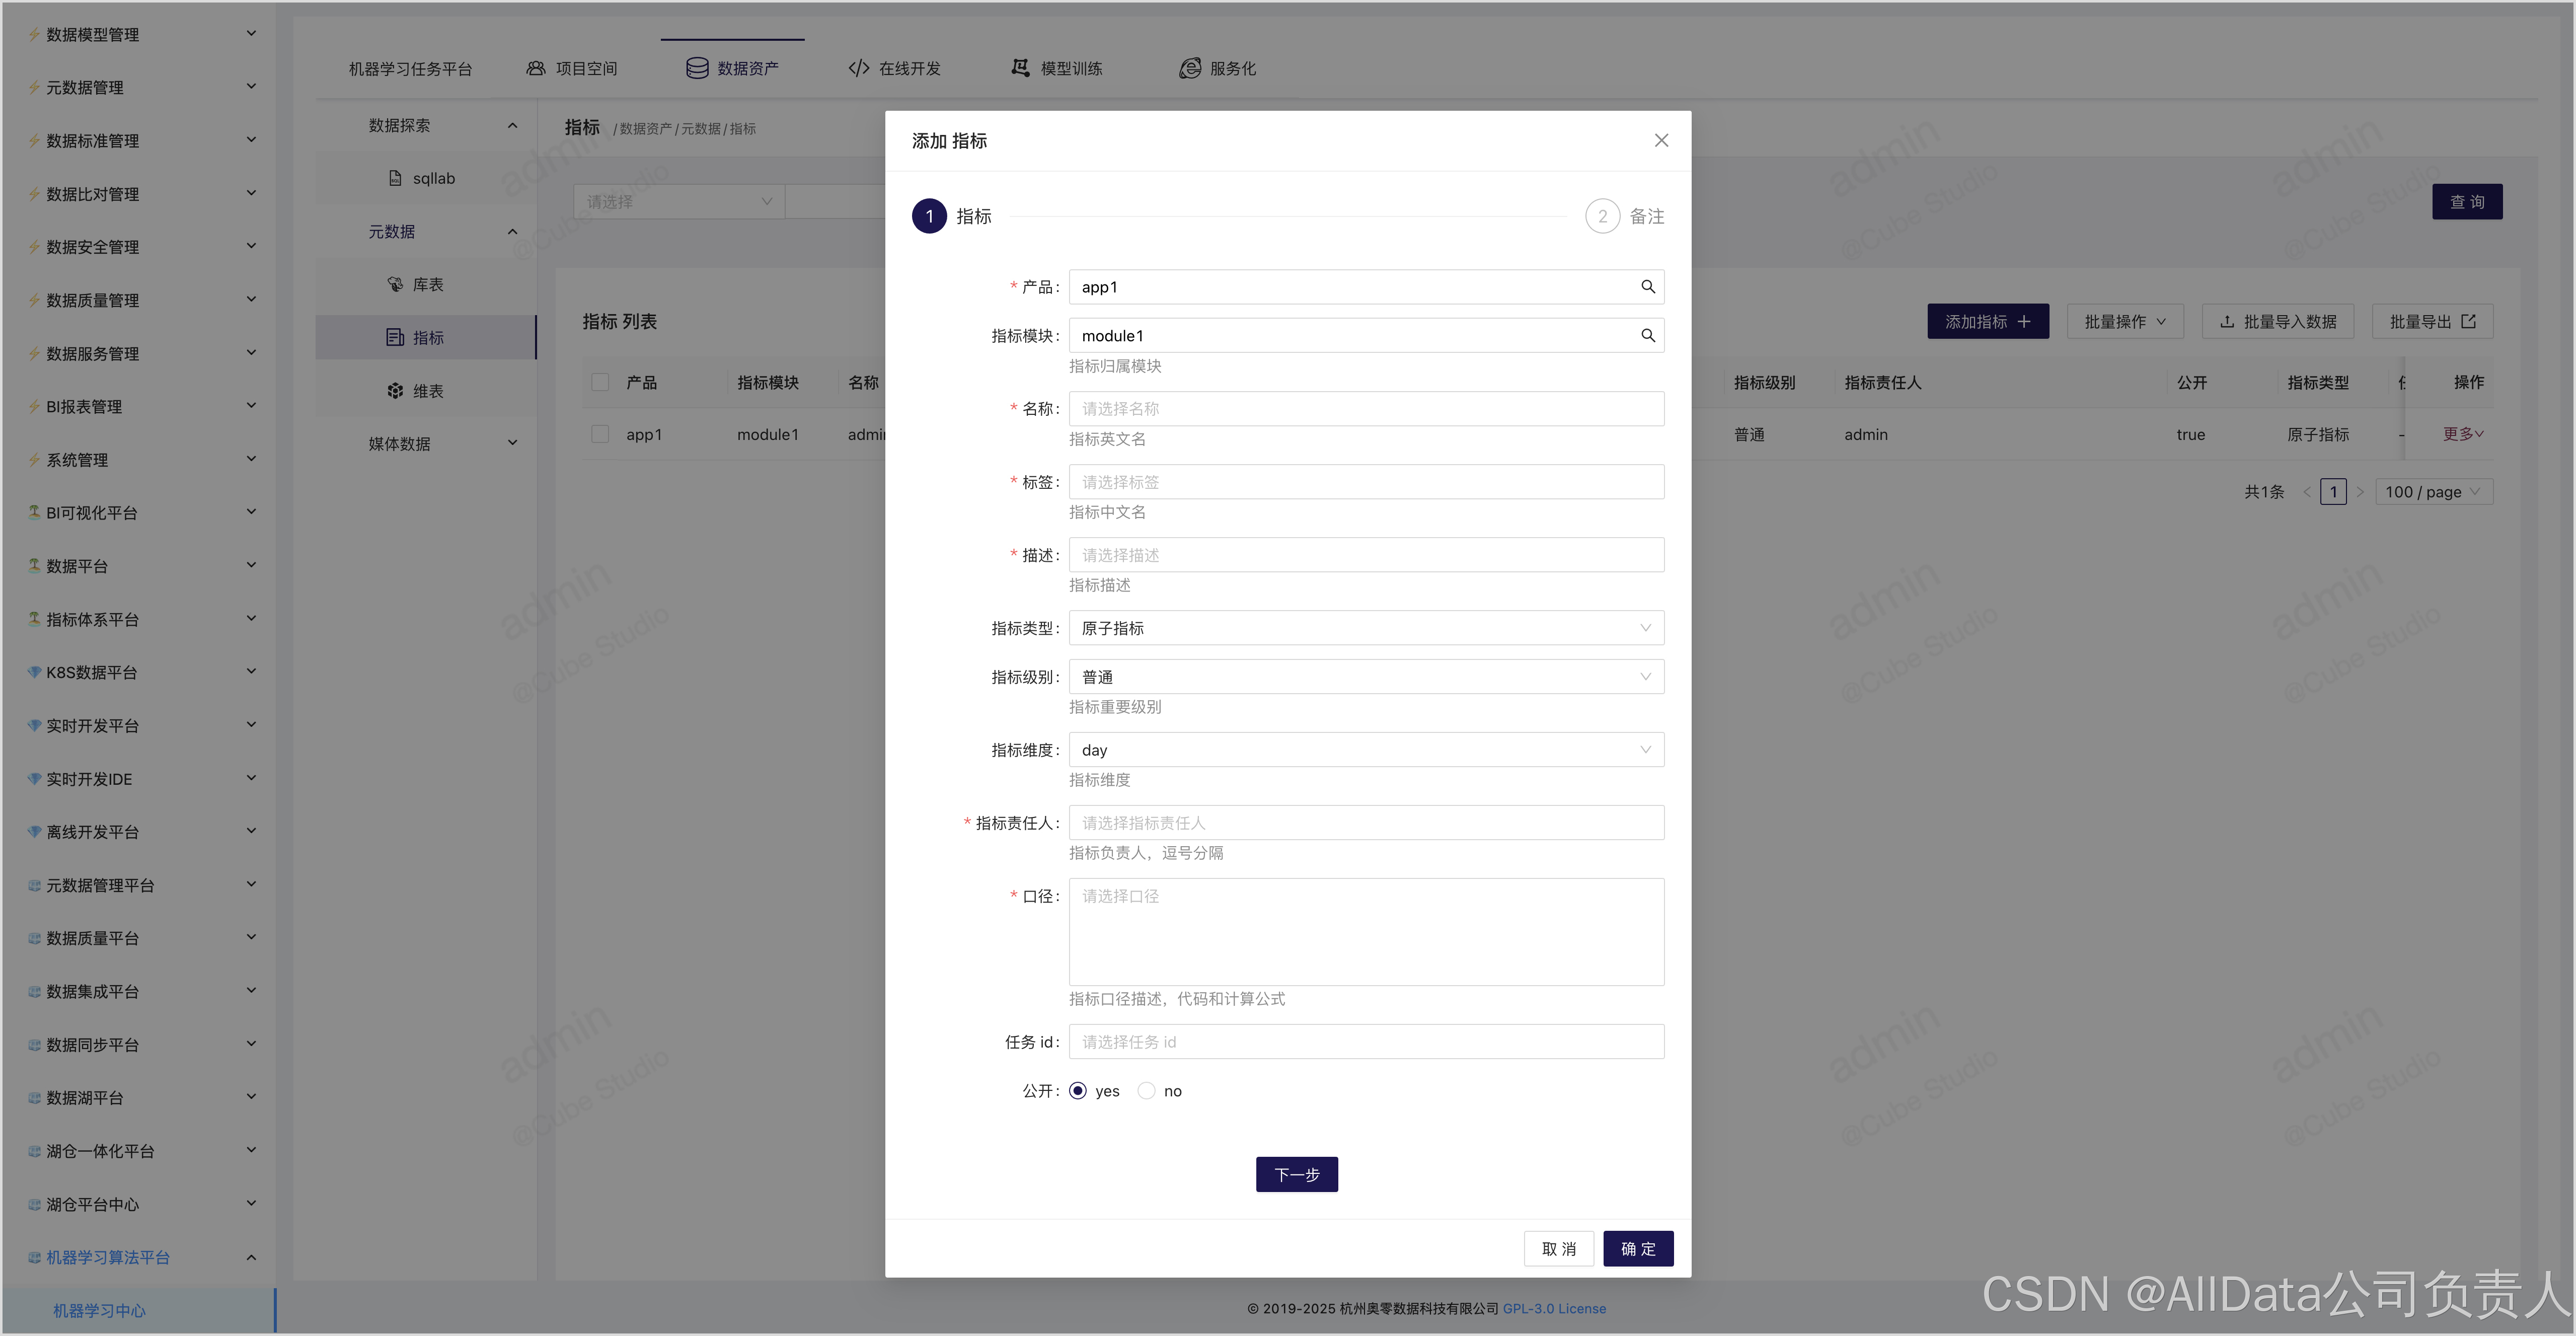Open the BI可视化平台 menu
This screenshot has height=1336, width=2576.
pyautogui.click(x=139, y=513)
